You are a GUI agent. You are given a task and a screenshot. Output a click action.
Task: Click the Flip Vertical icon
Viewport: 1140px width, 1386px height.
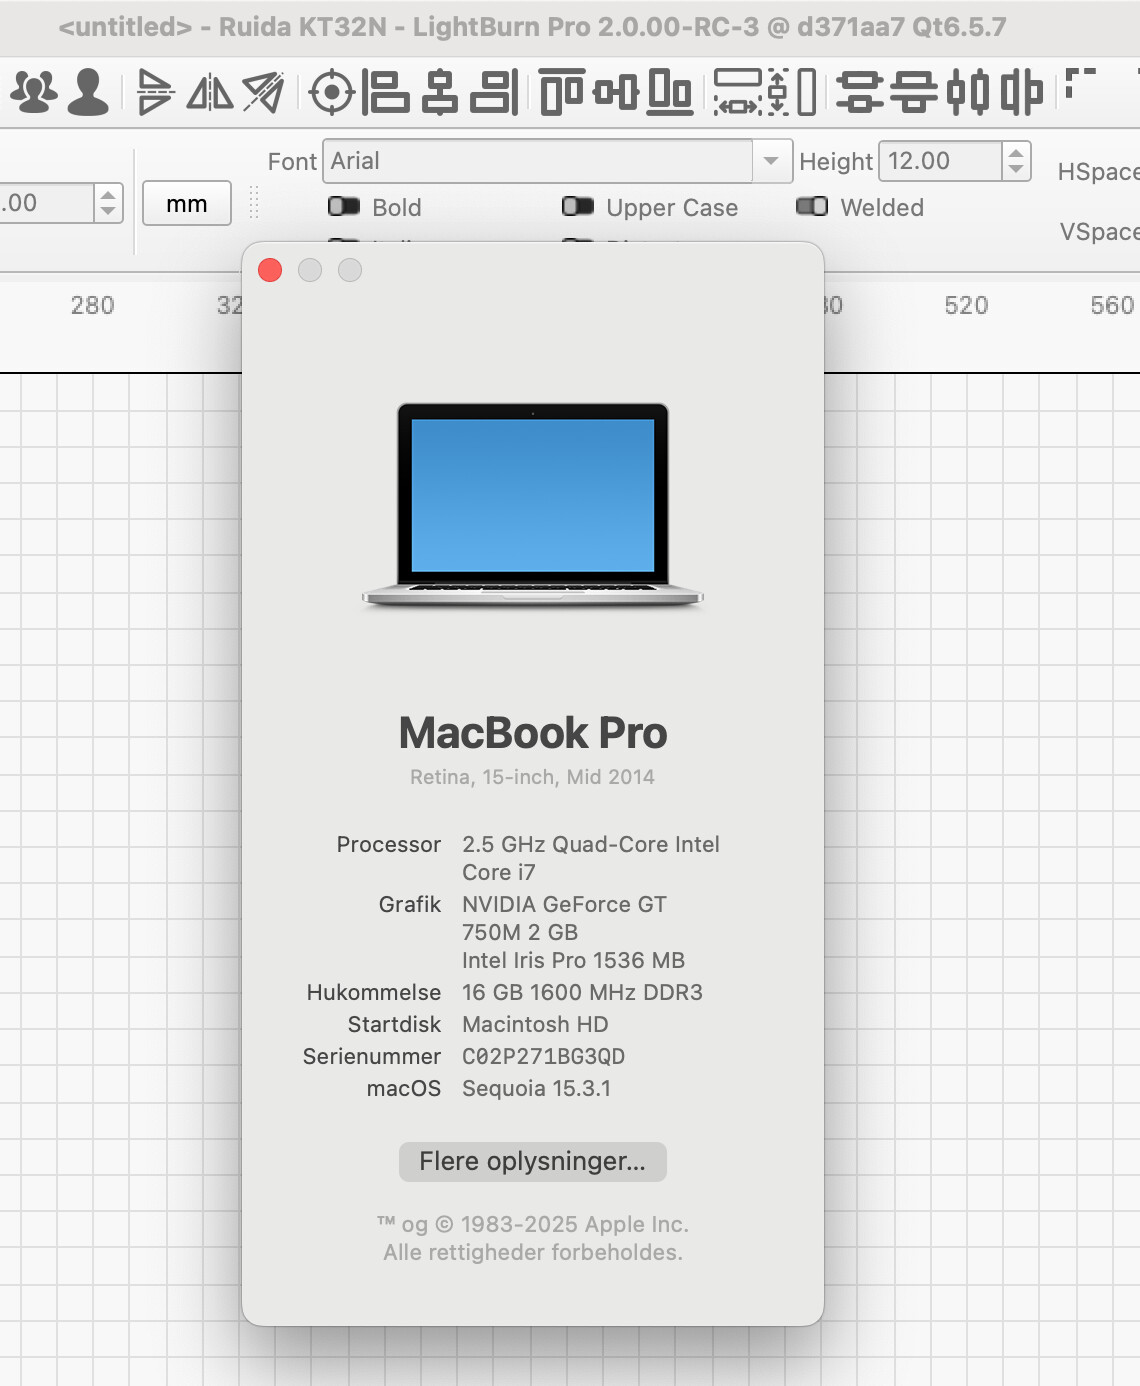[154, 93]
